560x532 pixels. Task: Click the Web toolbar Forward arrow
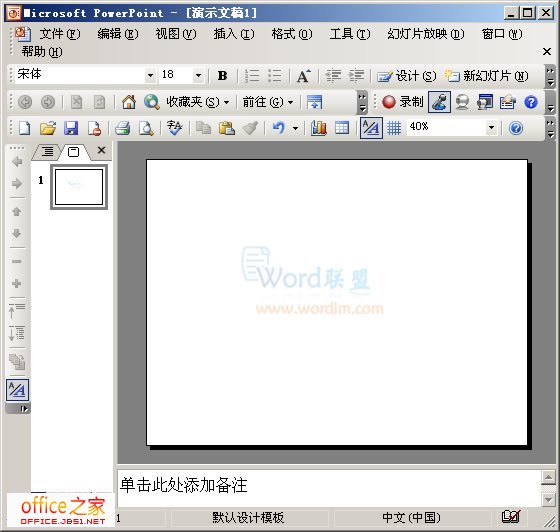tap(48, 102)
